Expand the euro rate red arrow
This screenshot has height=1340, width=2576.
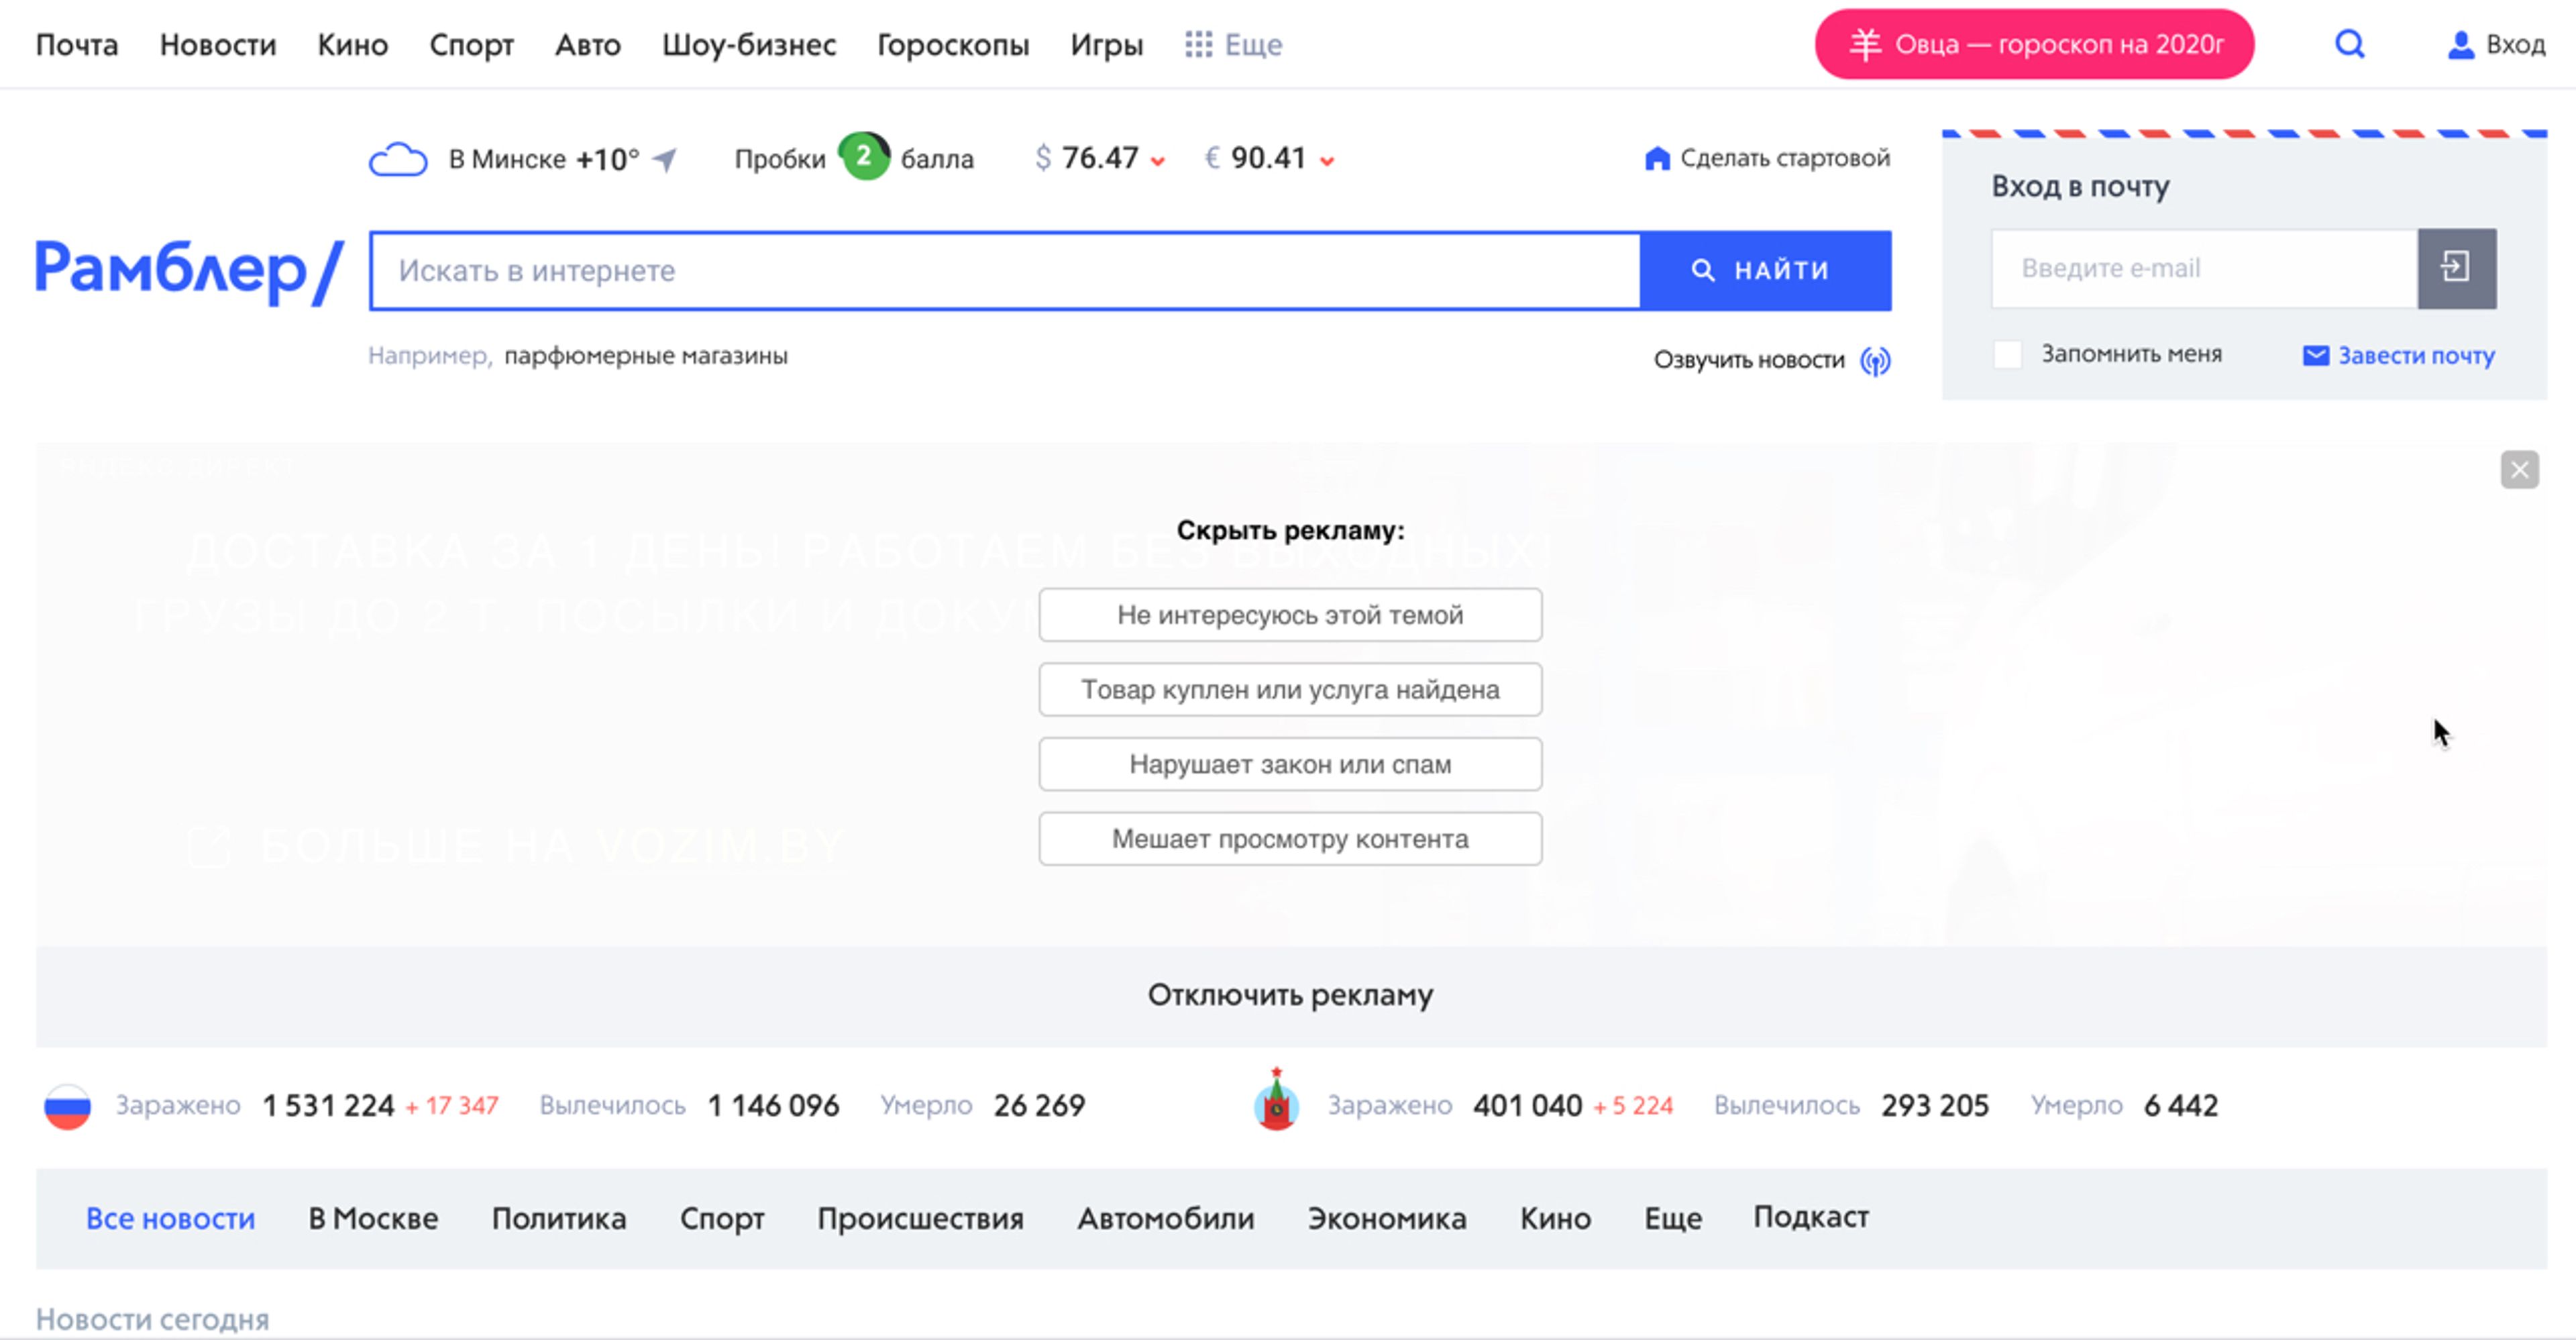click(1327, 161)
